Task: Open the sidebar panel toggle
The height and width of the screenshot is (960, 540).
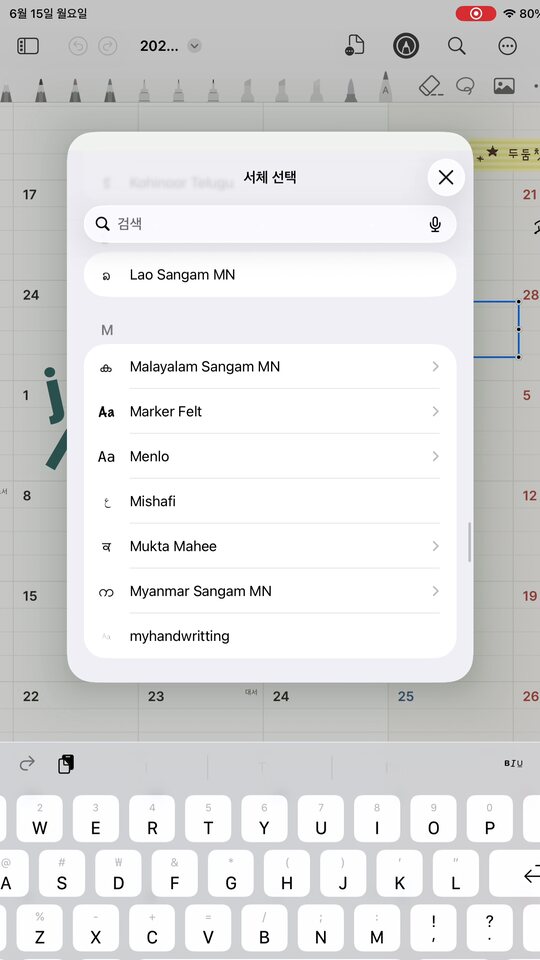Action: point(28,46)
